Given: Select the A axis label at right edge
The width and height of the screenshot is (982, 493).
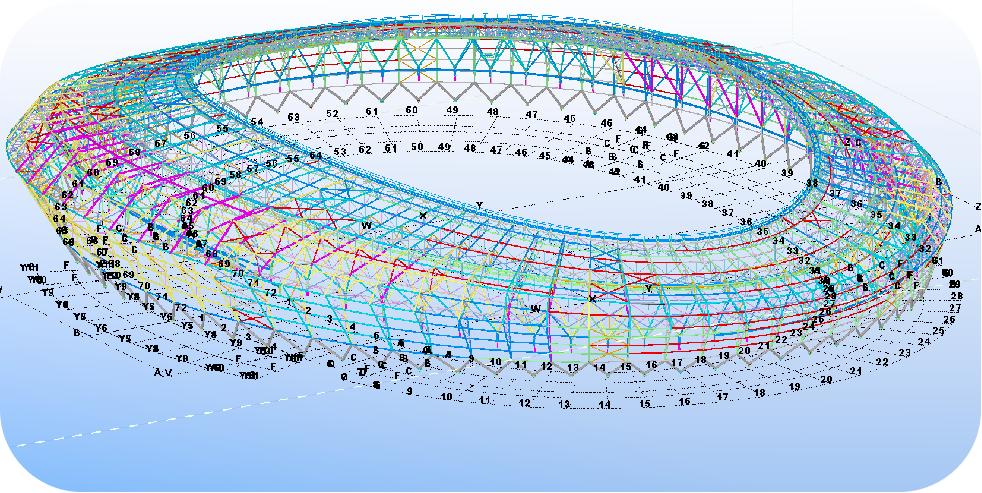Looking at the screenshot, I should [x=977, y=229].
